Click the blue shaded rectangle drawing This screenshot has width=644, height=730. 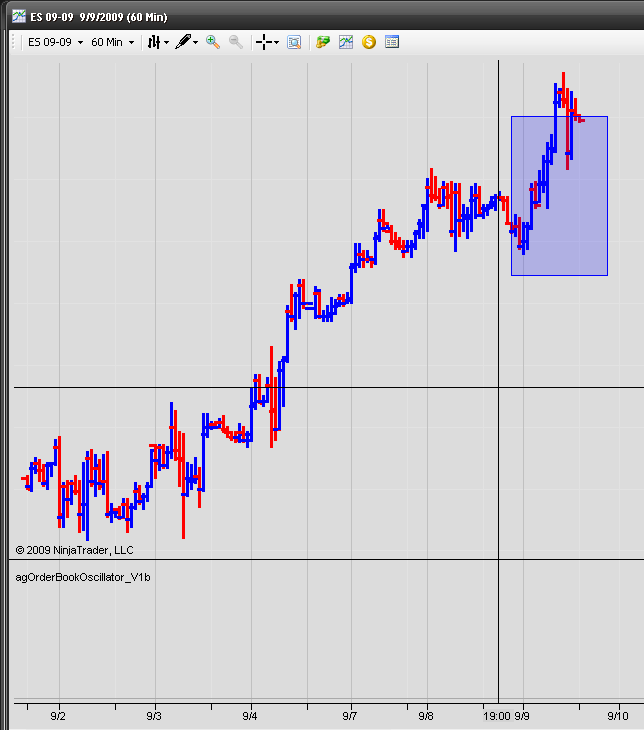click(x=559, y=196)
